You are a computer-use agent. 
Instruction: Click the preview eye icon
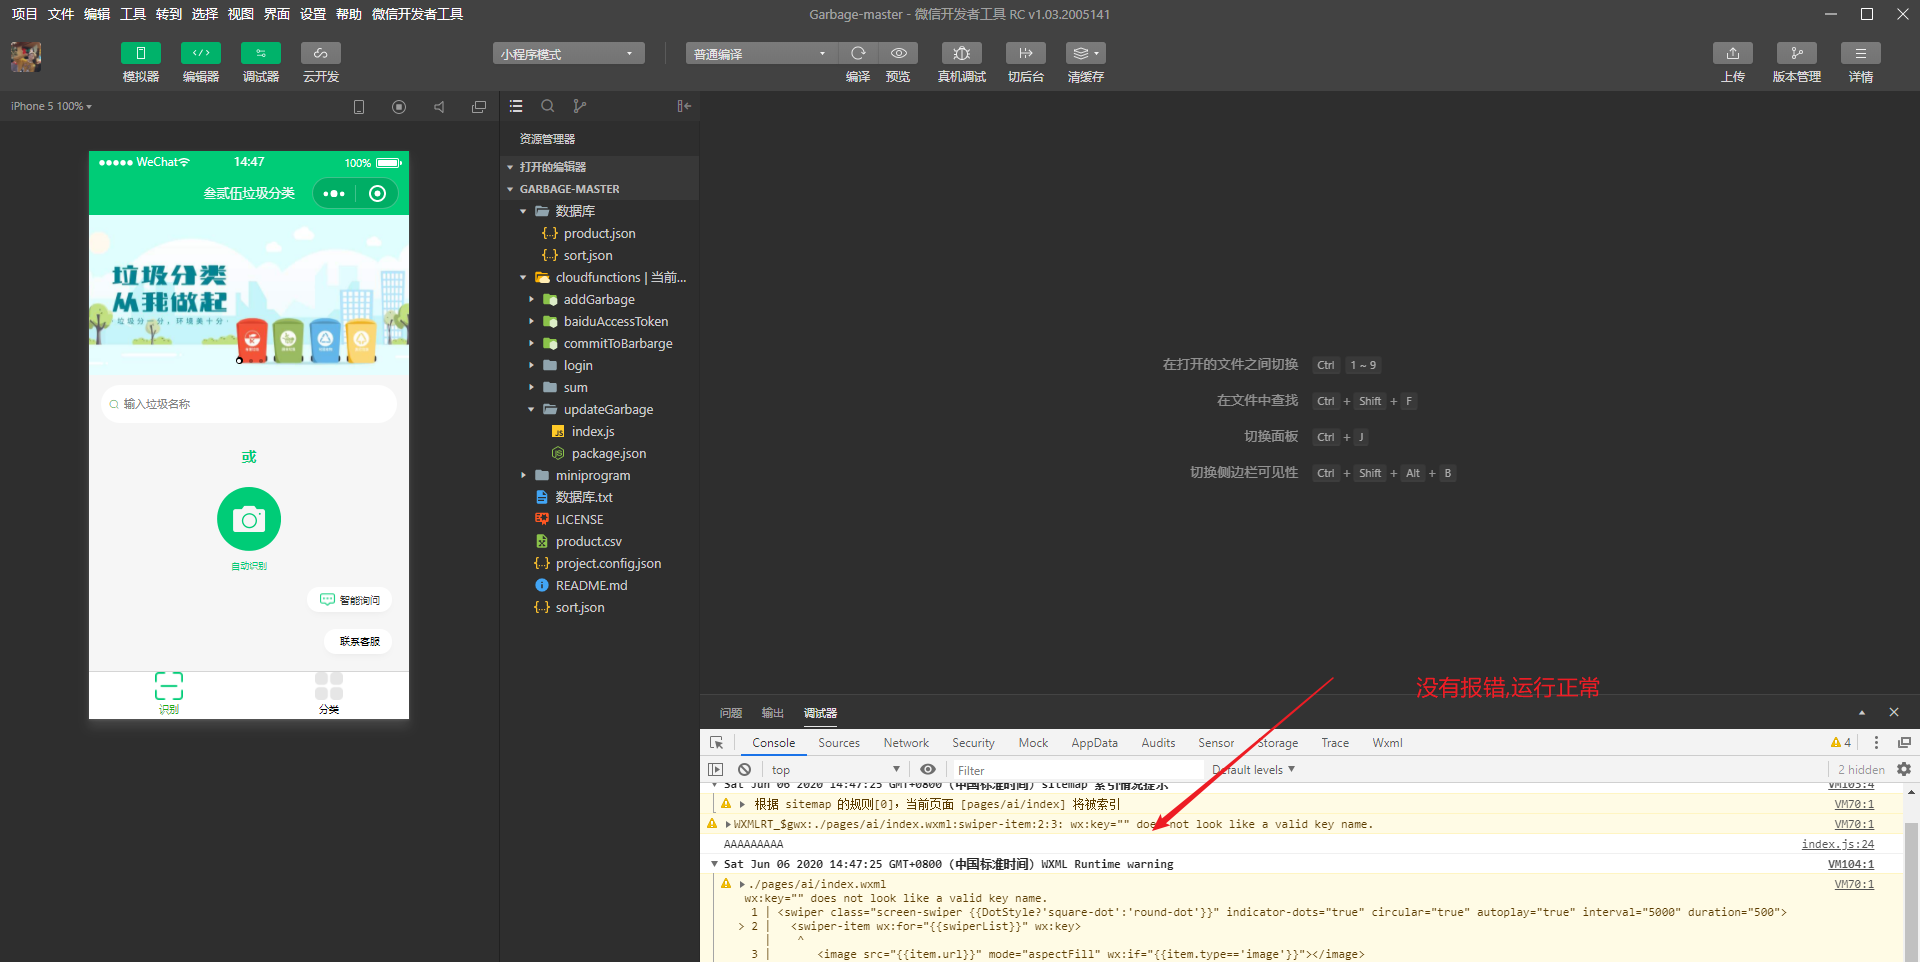899,53
